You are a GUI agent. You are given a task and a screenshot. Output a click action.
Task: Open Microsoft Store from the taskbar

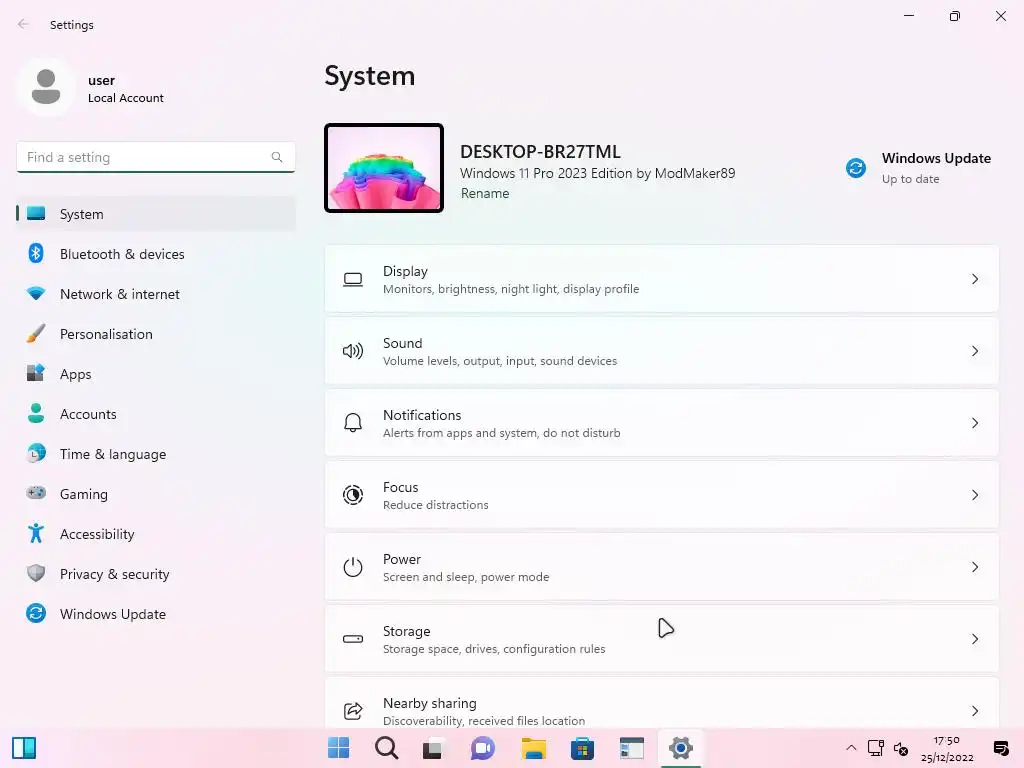coord(582,748)
